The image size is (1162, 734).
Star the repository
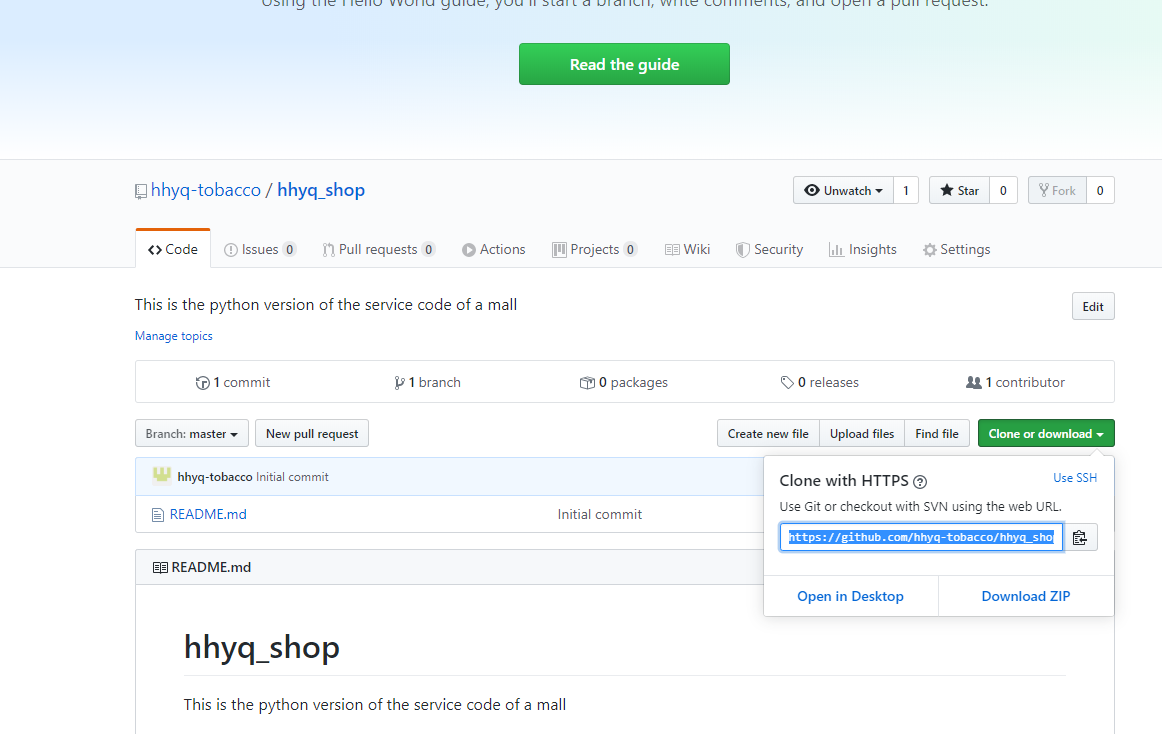[x=959, y=191]
